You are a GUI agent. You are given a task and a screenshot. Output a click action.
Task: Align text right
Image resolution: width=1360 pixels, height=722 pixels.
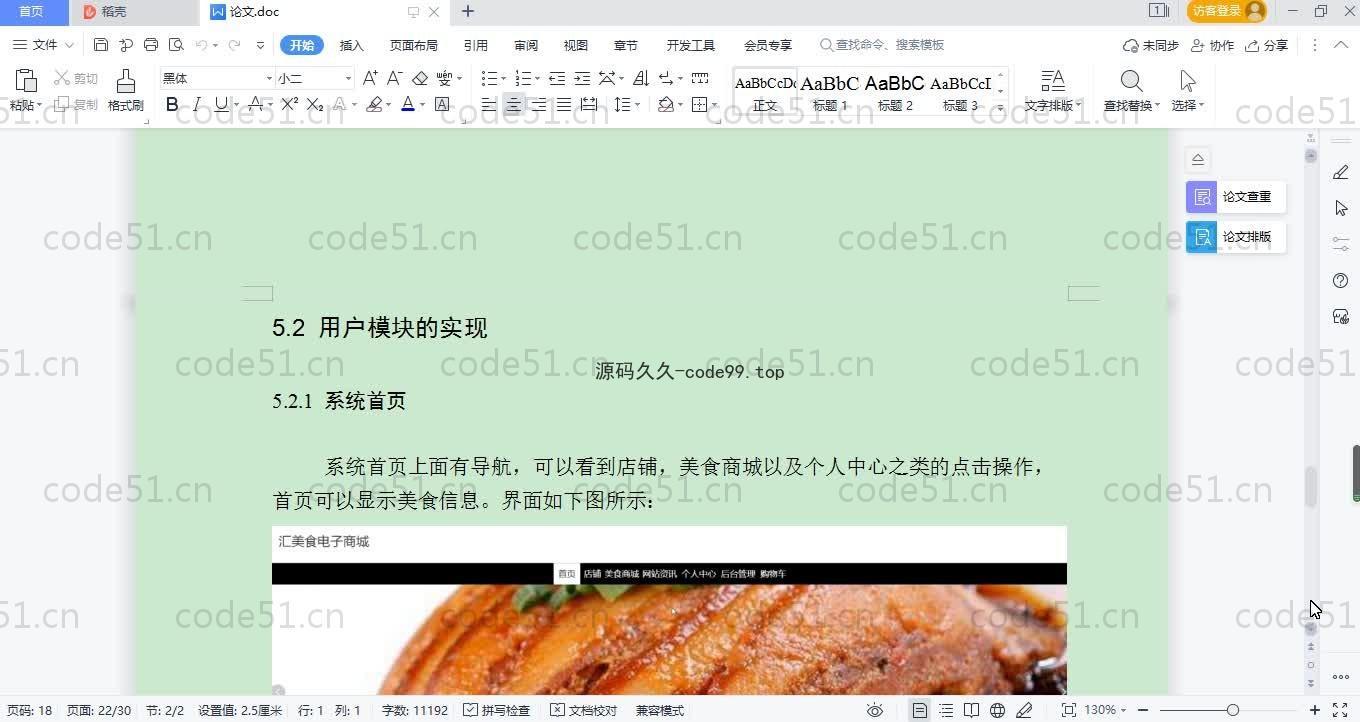click(x=539, y=104)
